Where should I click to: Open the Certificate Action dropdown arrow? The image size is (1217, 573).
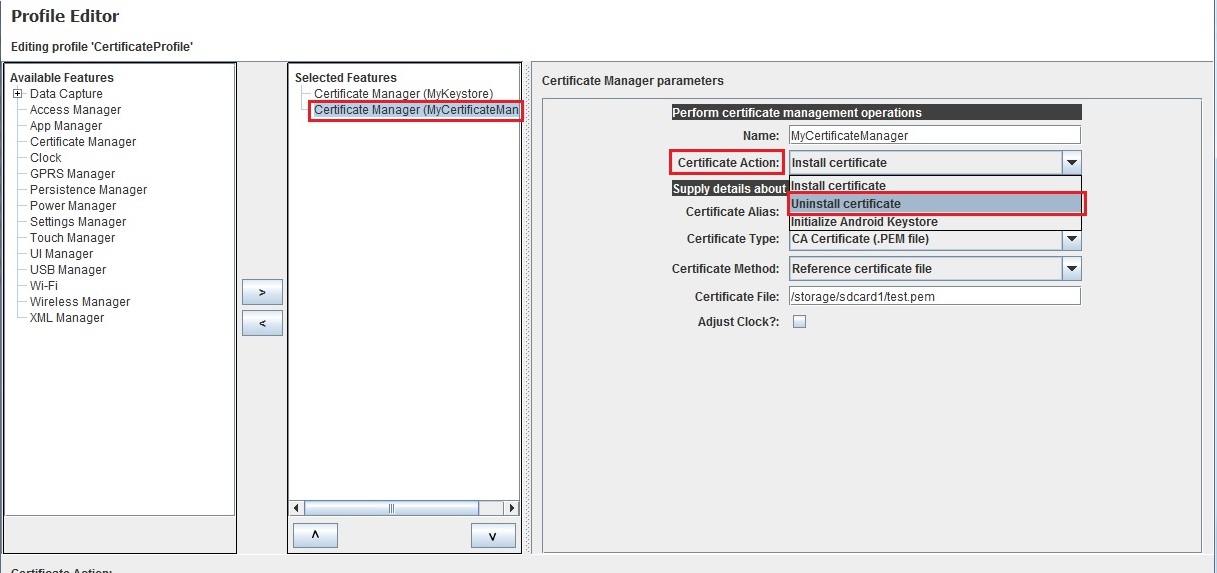coord(1071,163)
